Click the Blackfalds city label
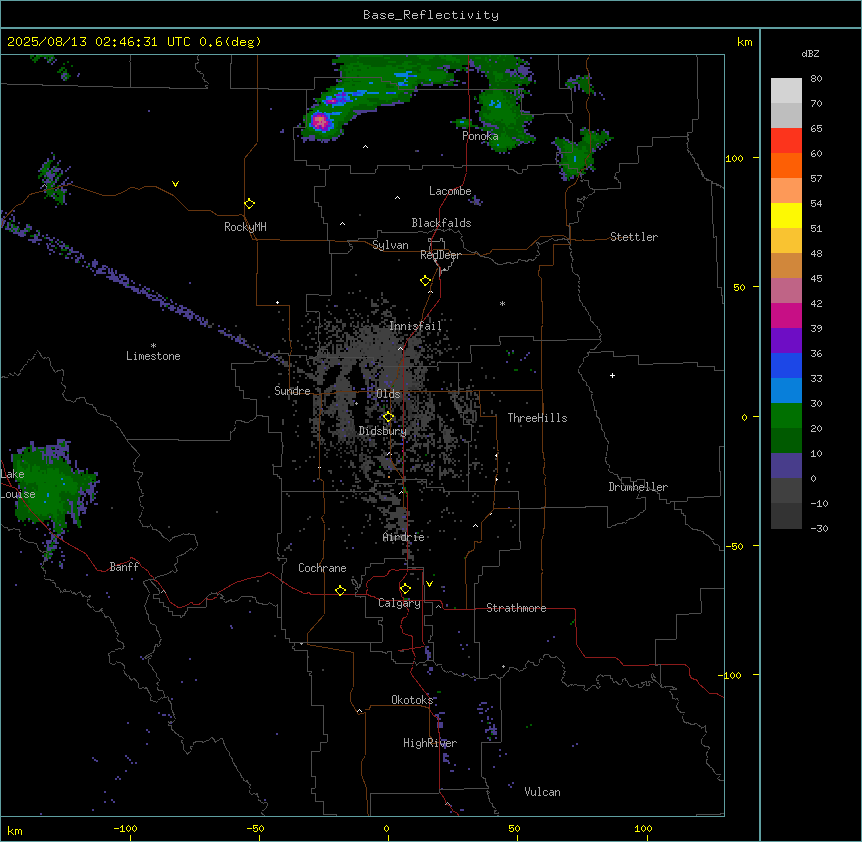Image resolution: width=862 pixels, height=842 pixels. pos(441,223)
